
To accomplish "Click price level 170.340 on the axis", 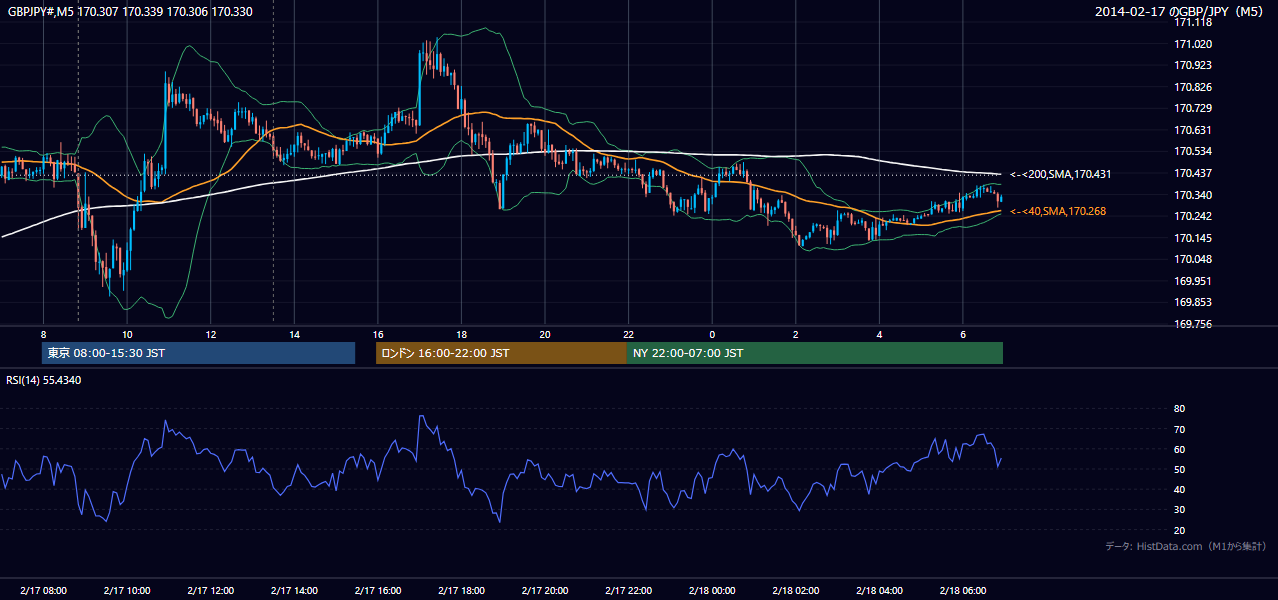I will coord(1193,195).
